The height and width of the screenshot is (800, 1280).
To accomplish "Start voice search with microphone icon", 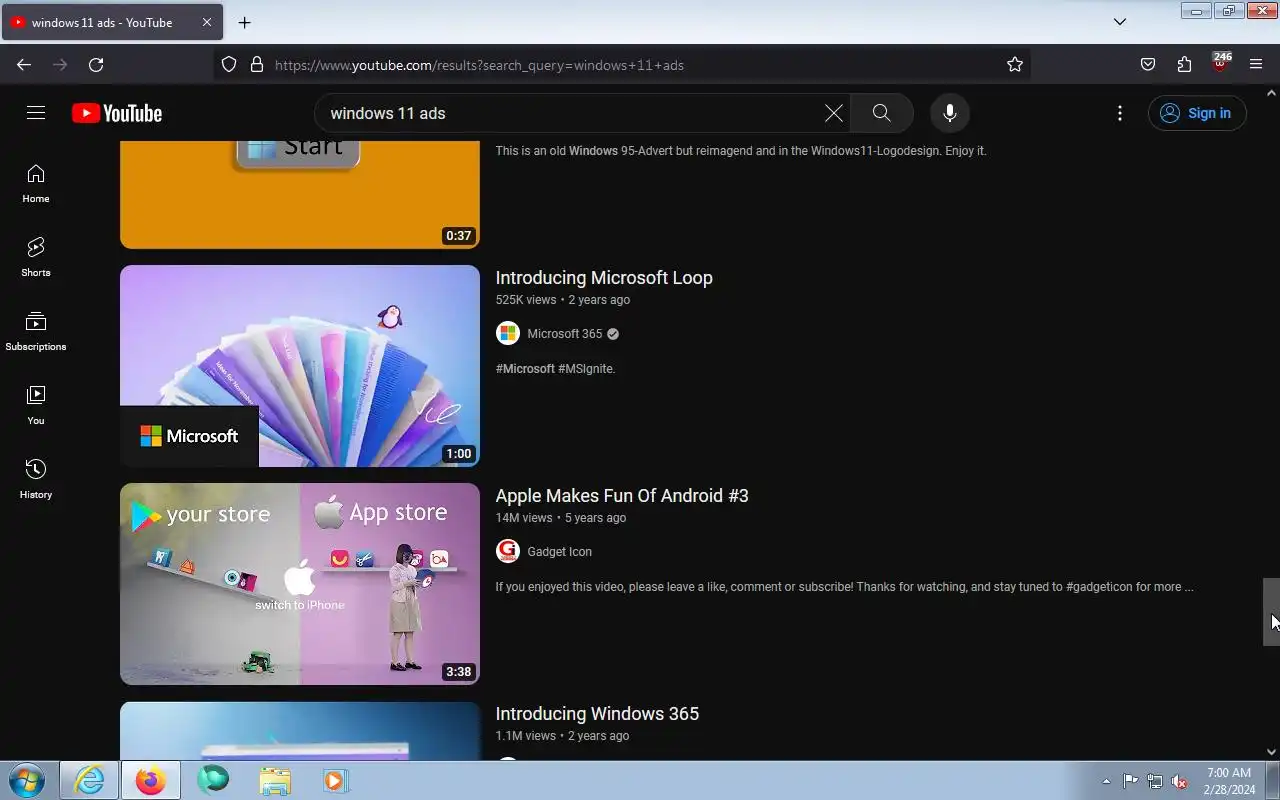I will (950, 113).
